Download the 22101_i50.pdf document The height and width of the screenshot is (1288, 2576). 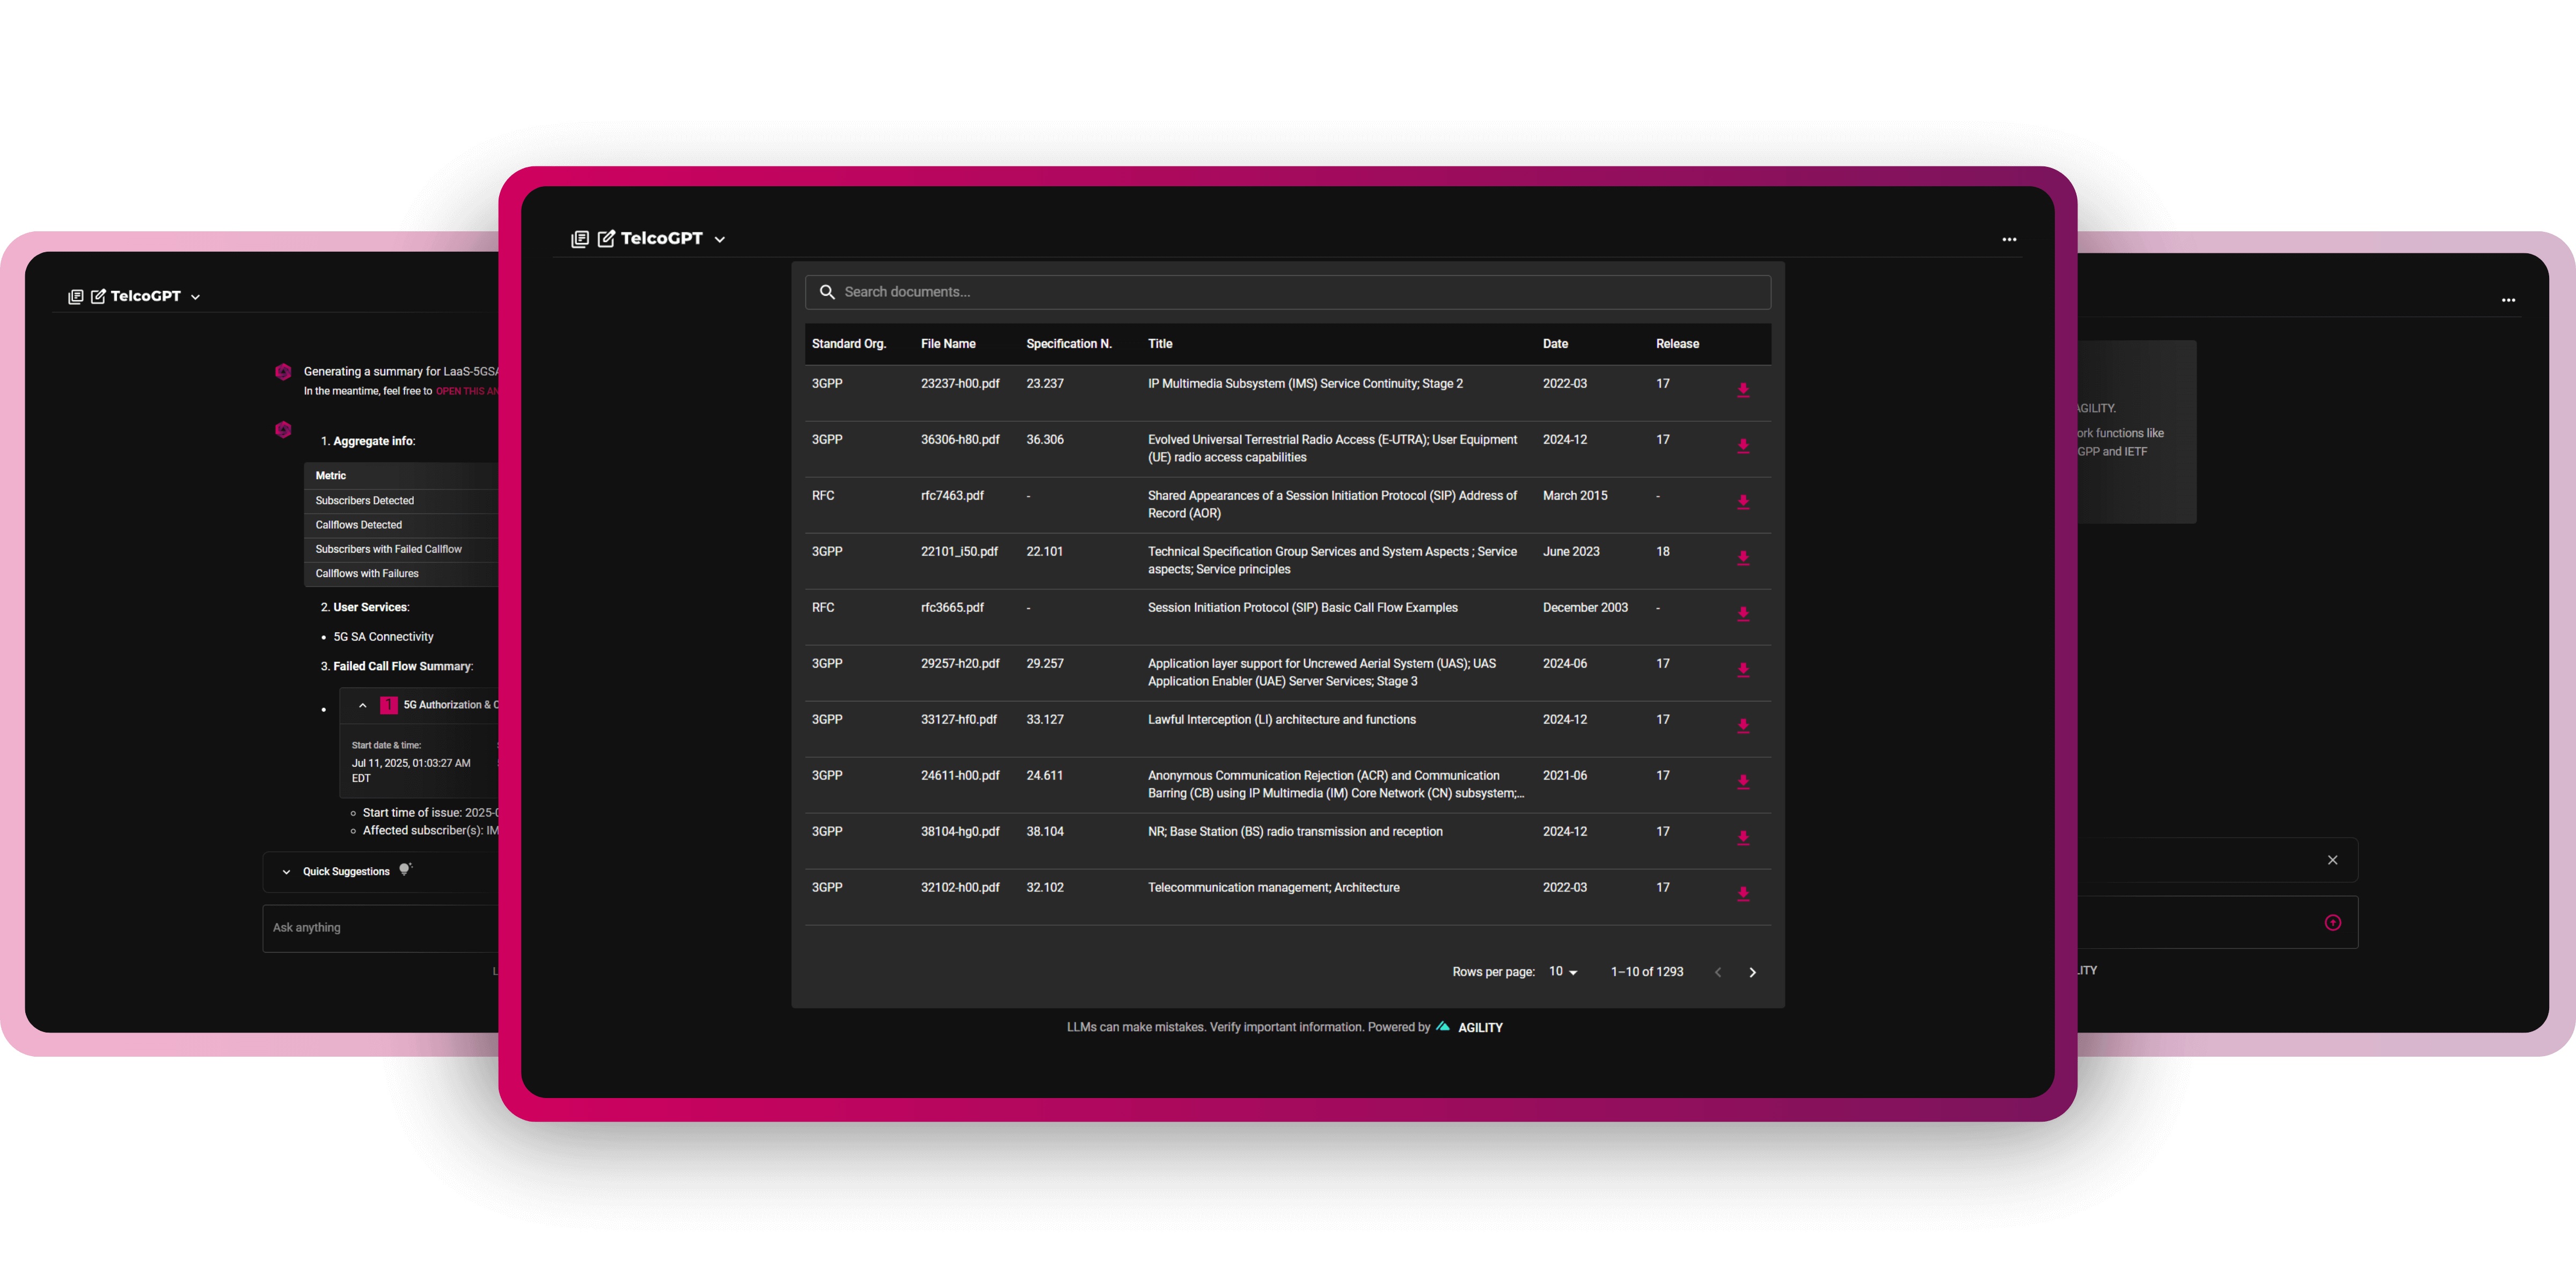point(1743,558)
